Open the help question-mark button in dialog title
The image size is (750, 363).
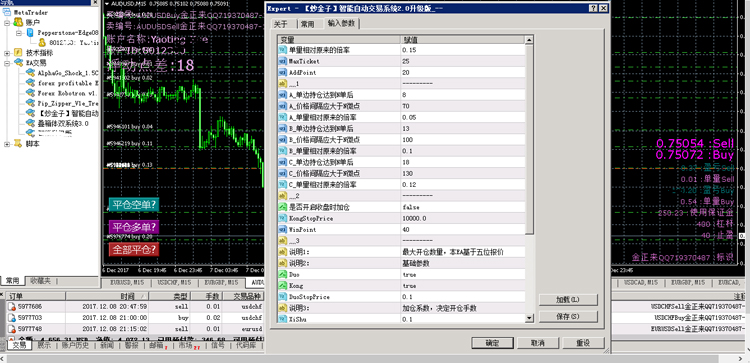(x=593, y=8)
